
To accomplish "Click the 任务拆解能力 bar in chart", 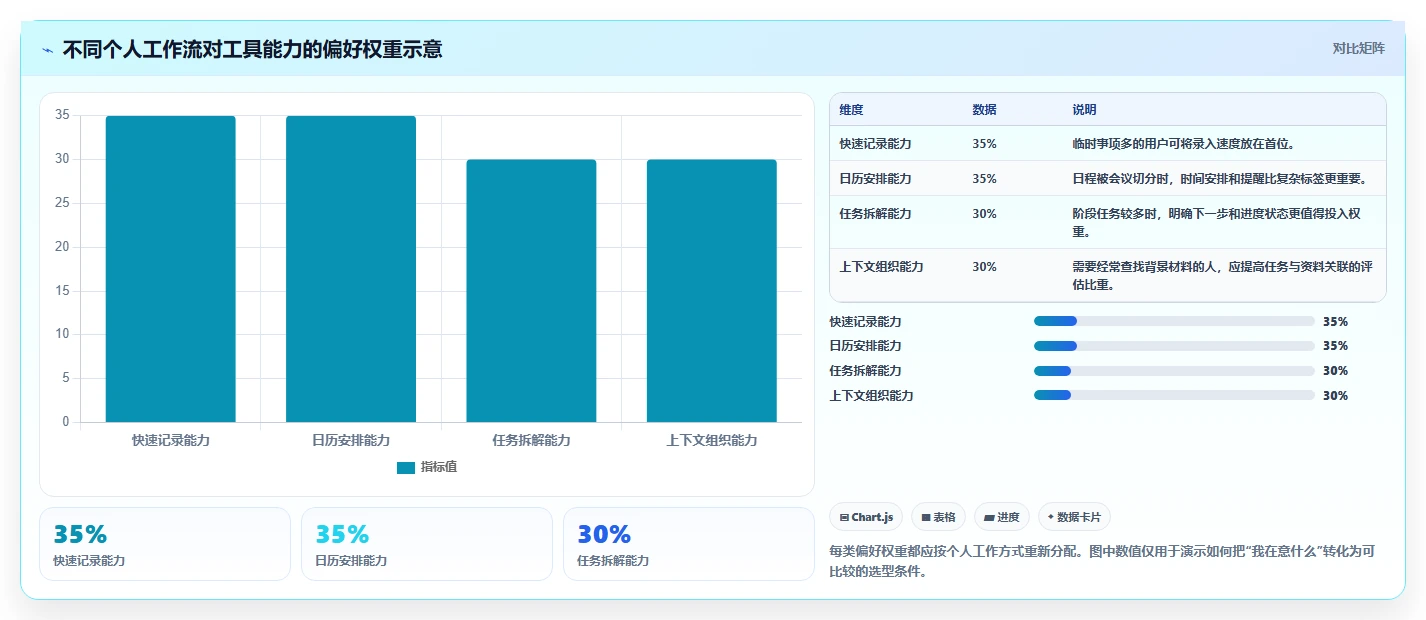I will (531, 291).
